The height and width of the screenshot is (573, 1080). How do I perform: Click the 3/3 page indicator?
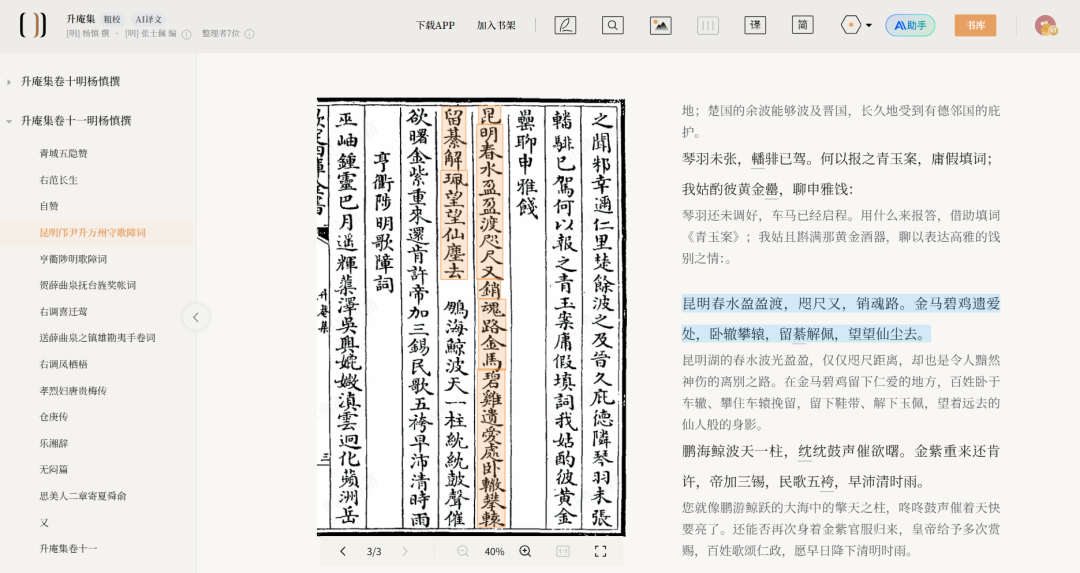(x=374, y=552)
